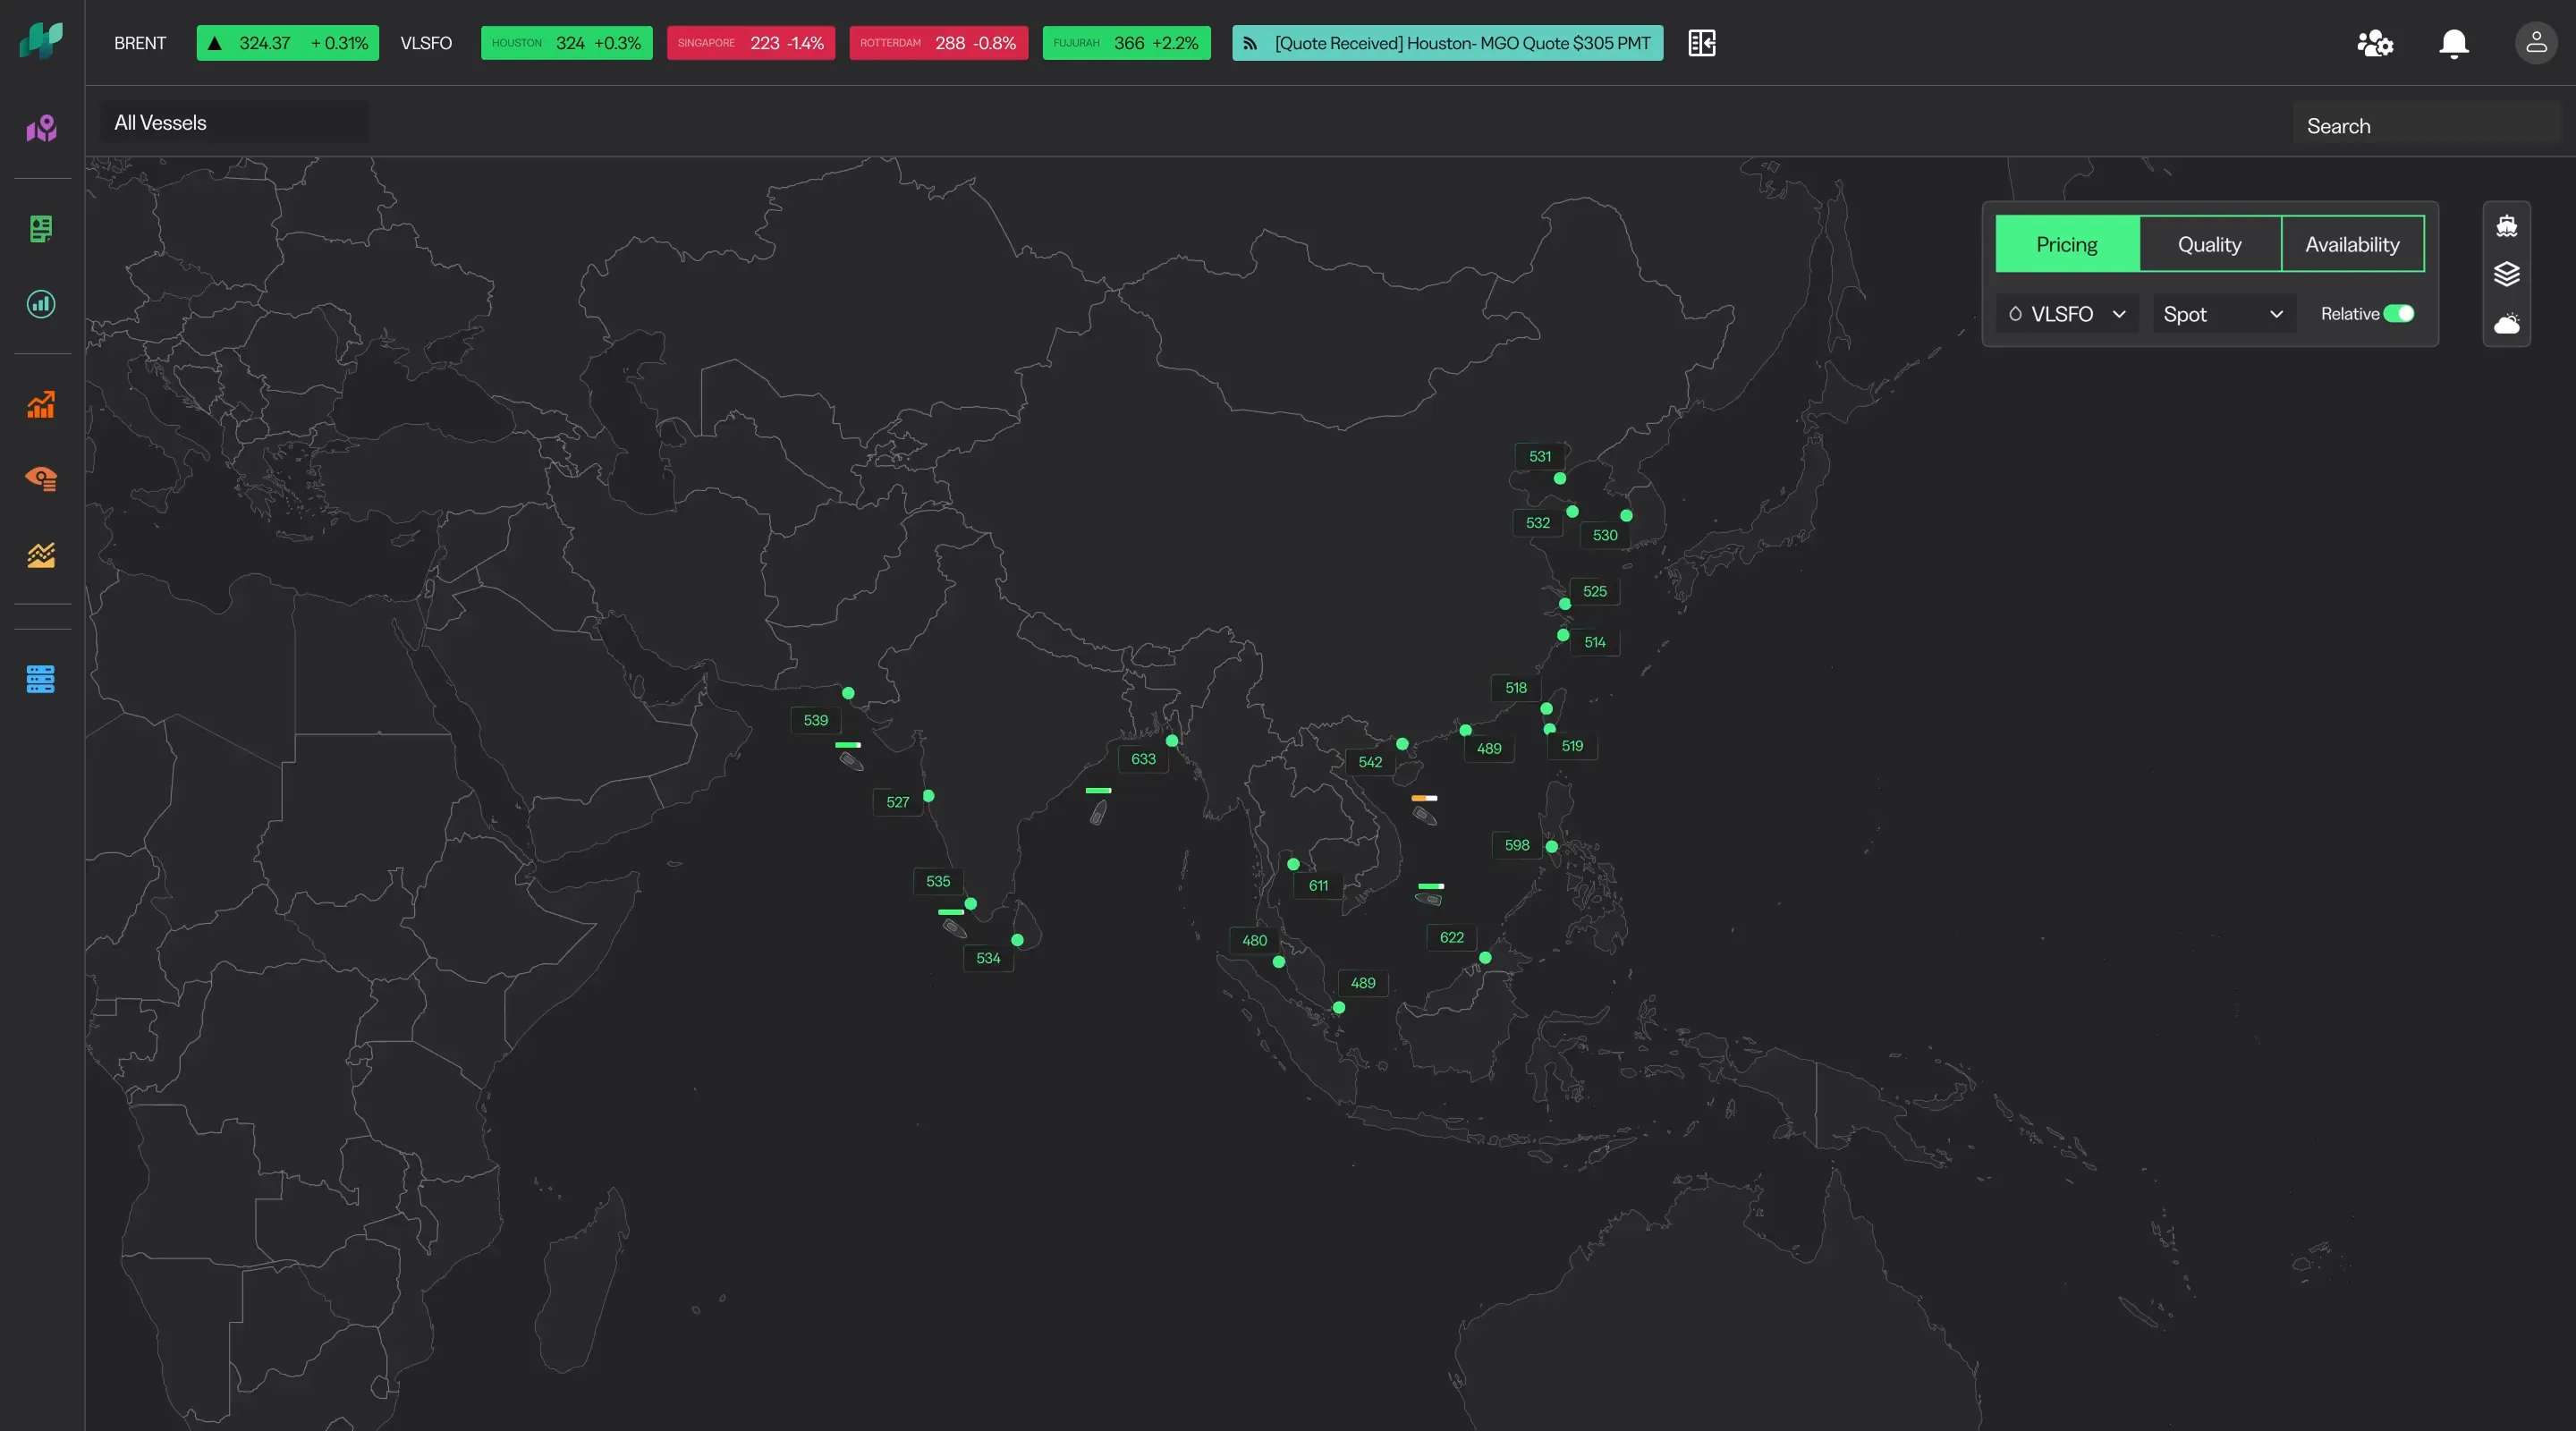Screen dimensions: 2576x1431
Task: Open the map location pin sidebar icon
Action: tap(41, 128)
